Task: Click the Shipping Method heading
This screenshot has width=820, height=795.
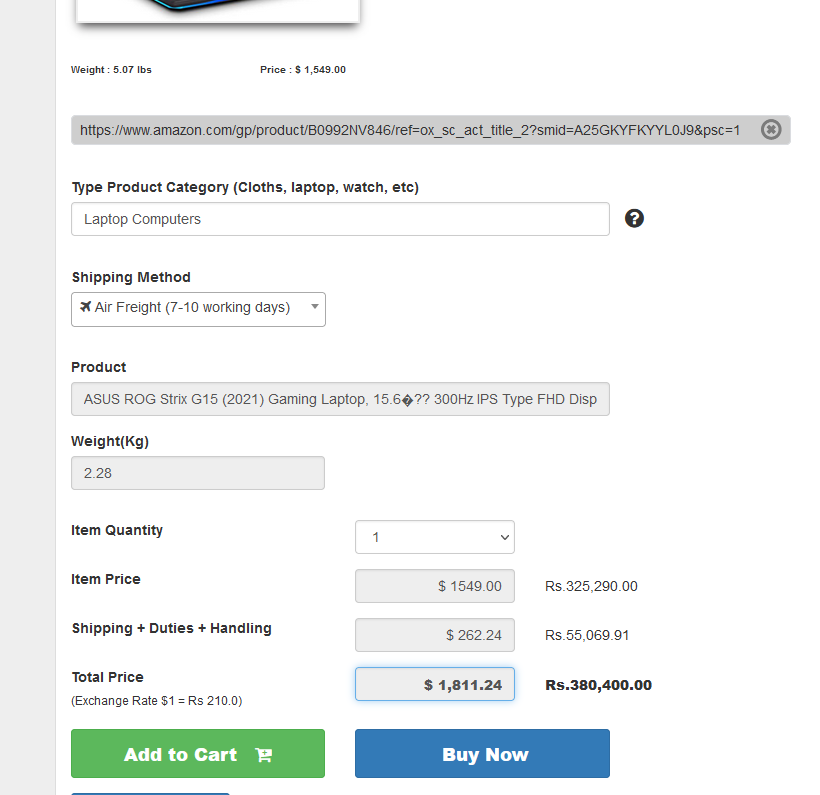Action: (x=131, y=277)
